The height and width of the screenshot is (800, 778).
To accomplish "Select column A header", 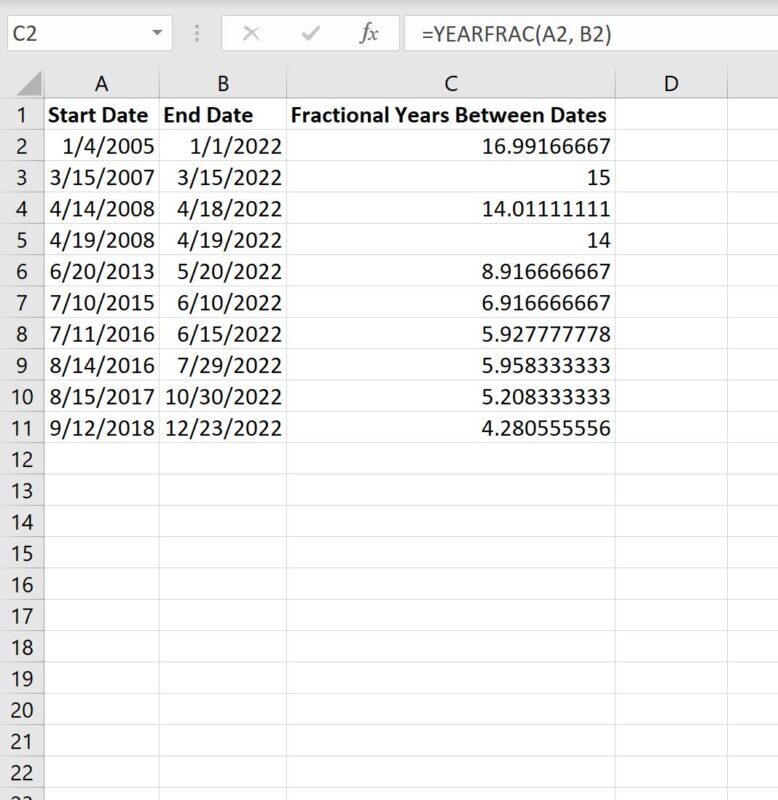I will coord(101,83).
